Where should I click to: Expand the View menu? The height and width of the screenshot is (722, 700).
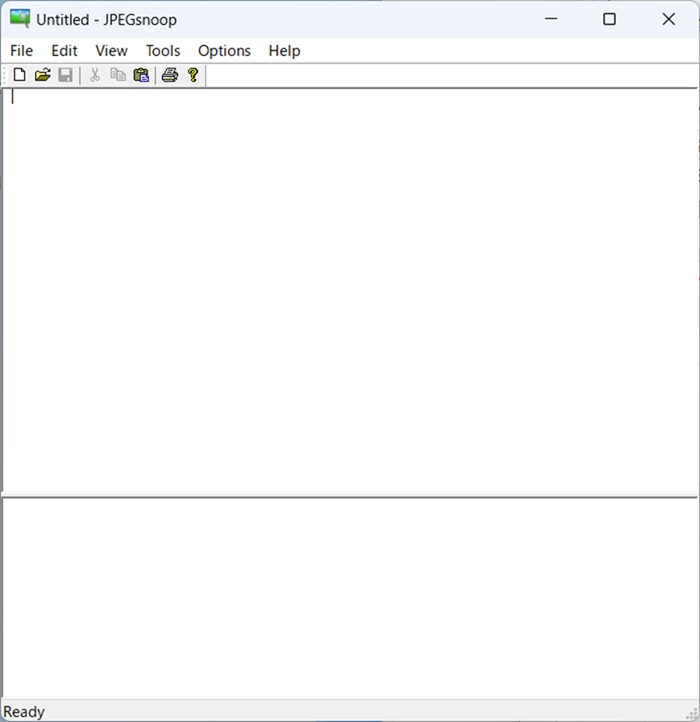point(111,50)
